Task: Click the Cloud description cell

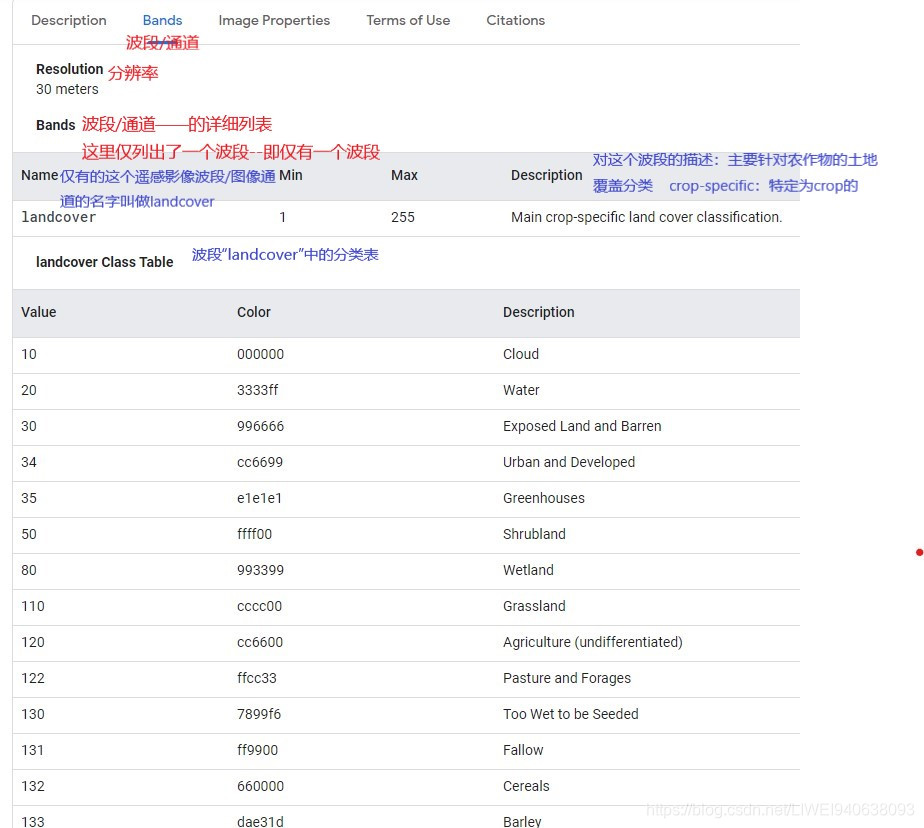Action: click(521, 354)
